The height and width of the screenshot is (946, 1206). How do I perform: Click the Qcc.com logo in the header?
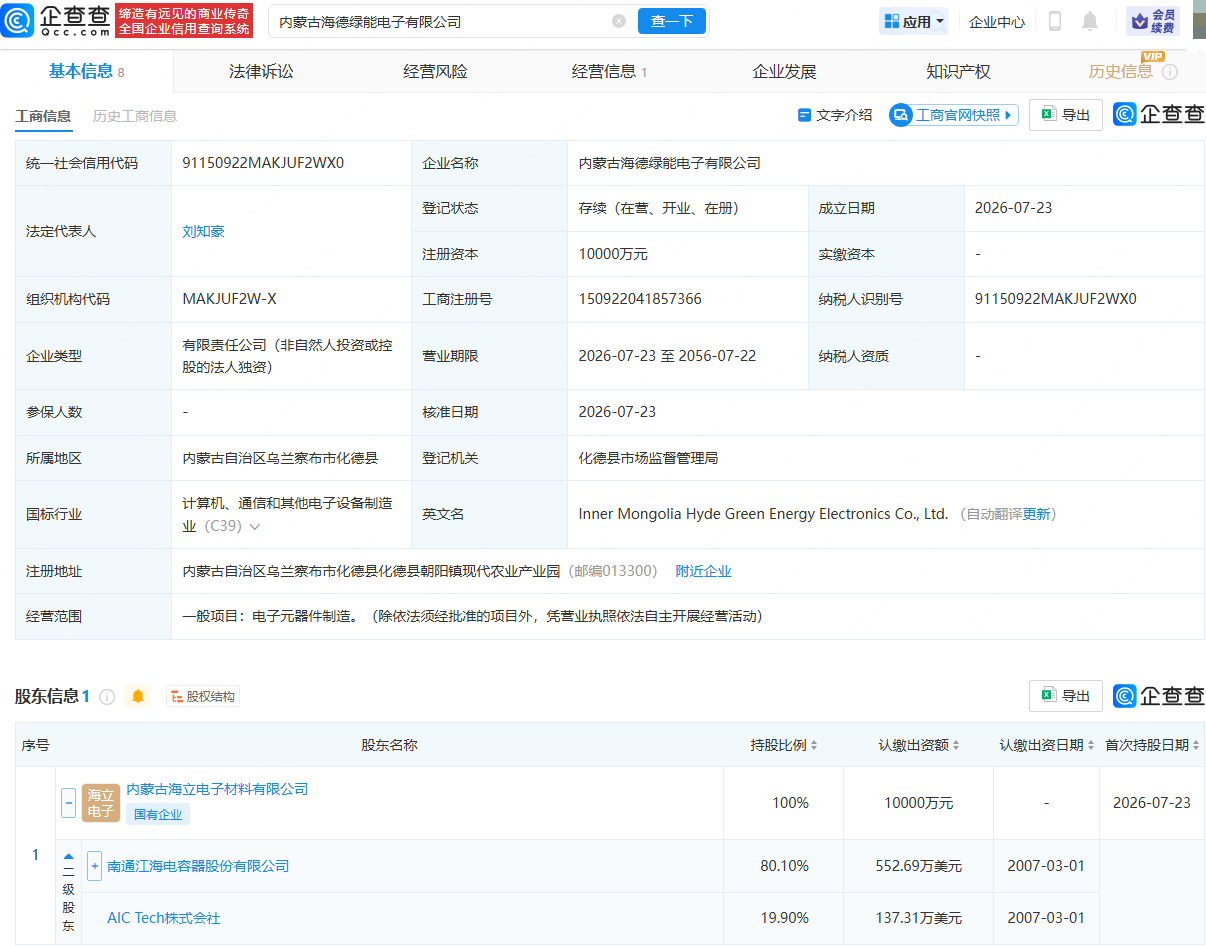click(55, 20)
